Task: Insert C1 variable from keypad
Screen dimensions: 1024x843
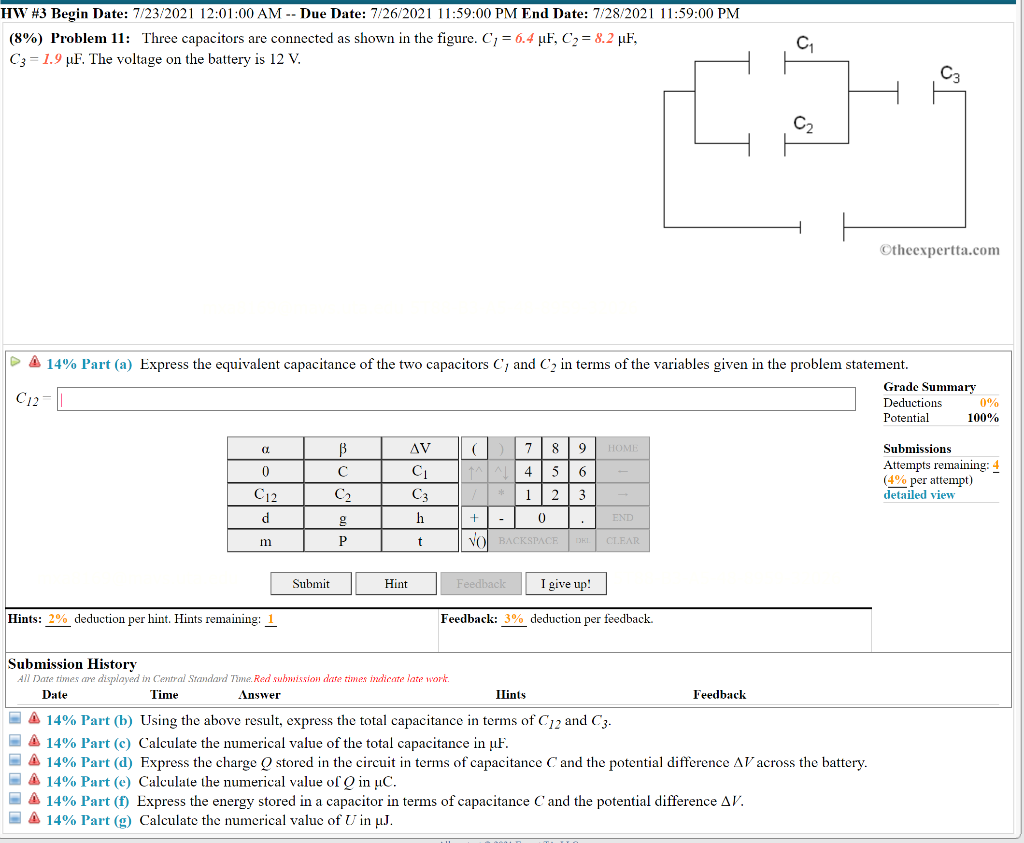Action: pyautogui.click(x=420, y=471)
